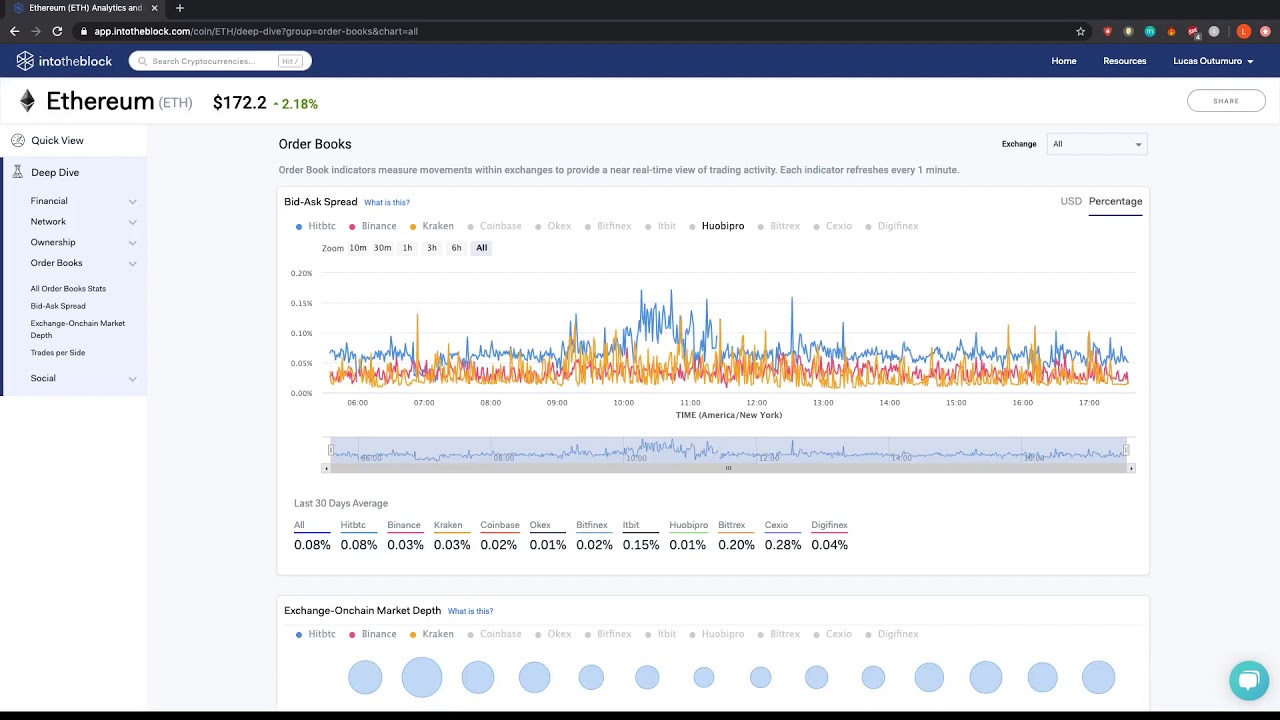Viewport: 1280px width, 720px height.
Task: Toggle Binance series in Bid-Ask Spread
Action: click(373, 226)
